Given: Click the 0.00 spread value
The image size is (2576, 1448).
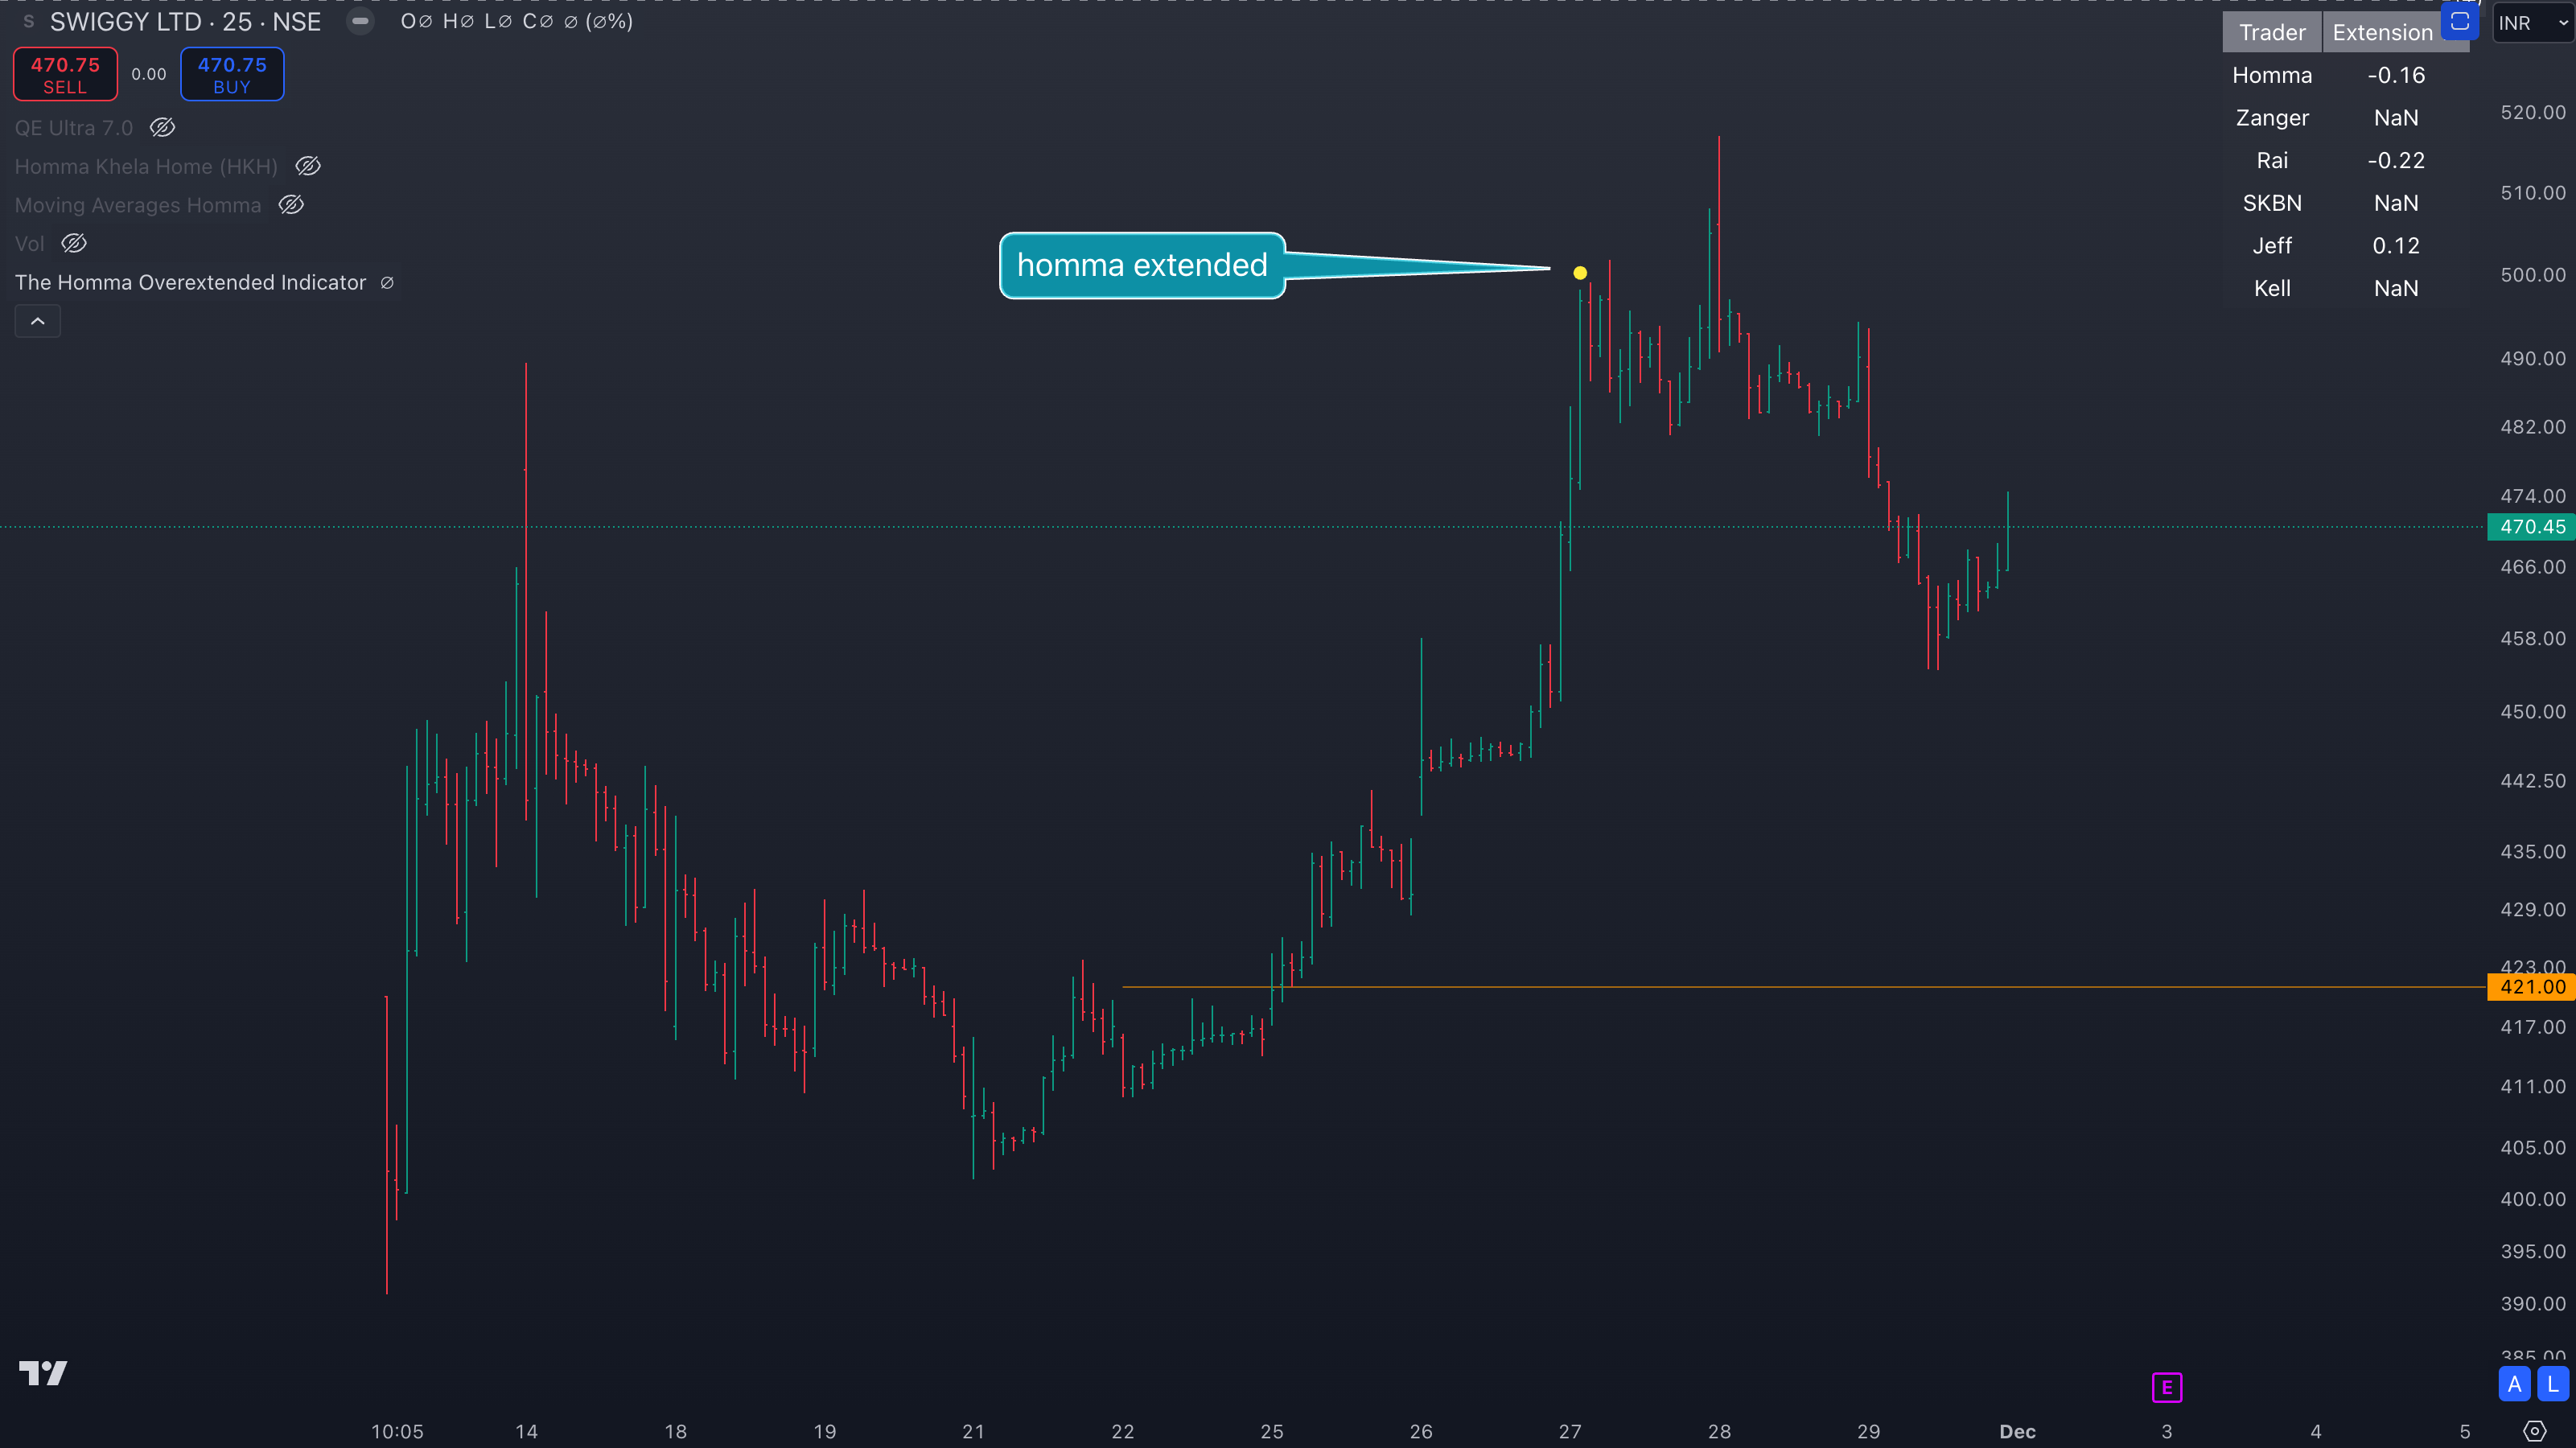Looking at the screenshot, I should tap(149, 74).
